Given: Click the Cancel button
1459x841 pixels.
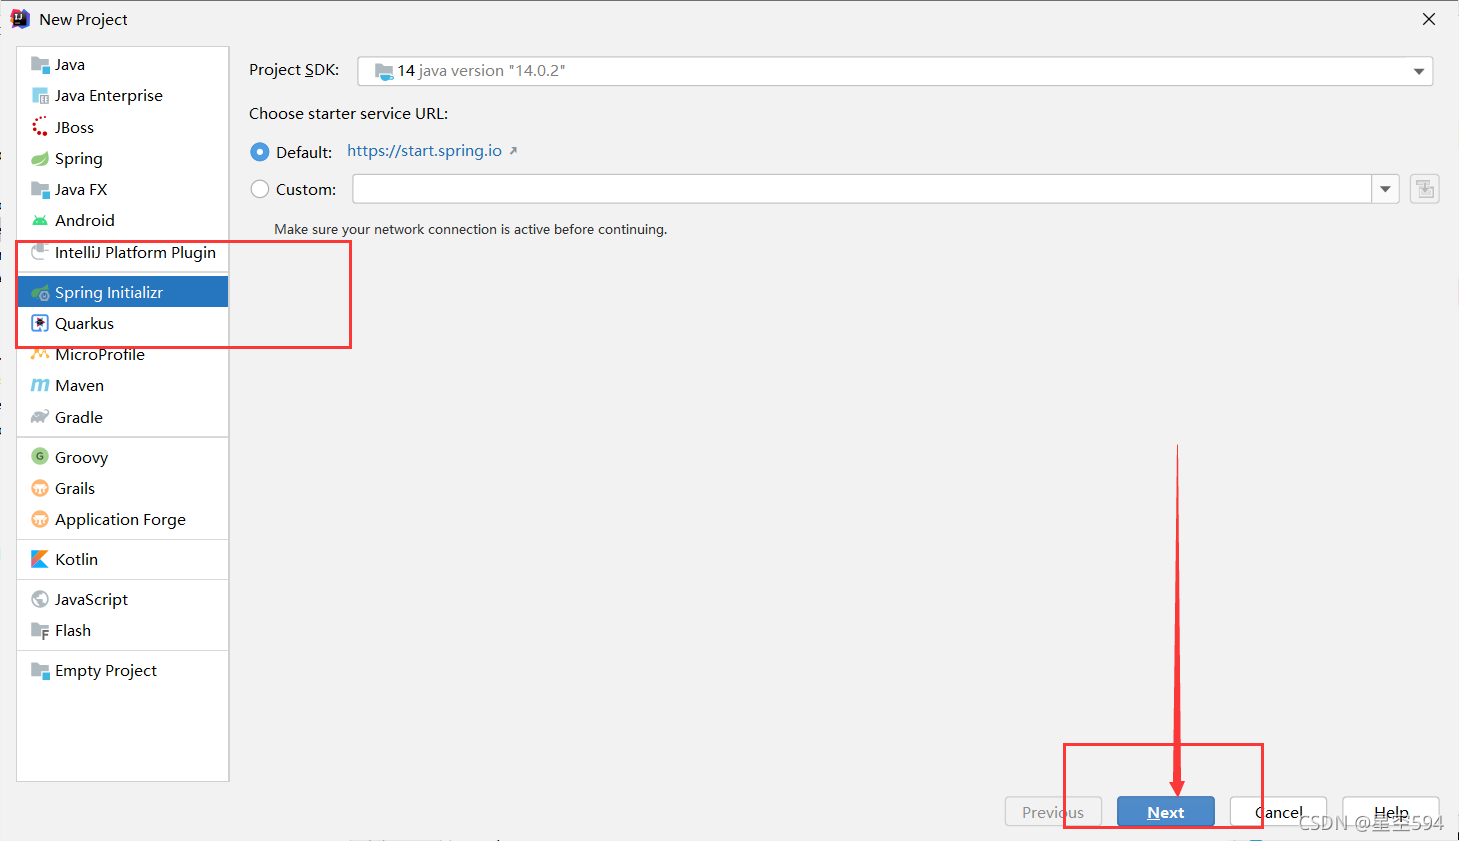Looking at the screenshot, I should [1278, 812].
